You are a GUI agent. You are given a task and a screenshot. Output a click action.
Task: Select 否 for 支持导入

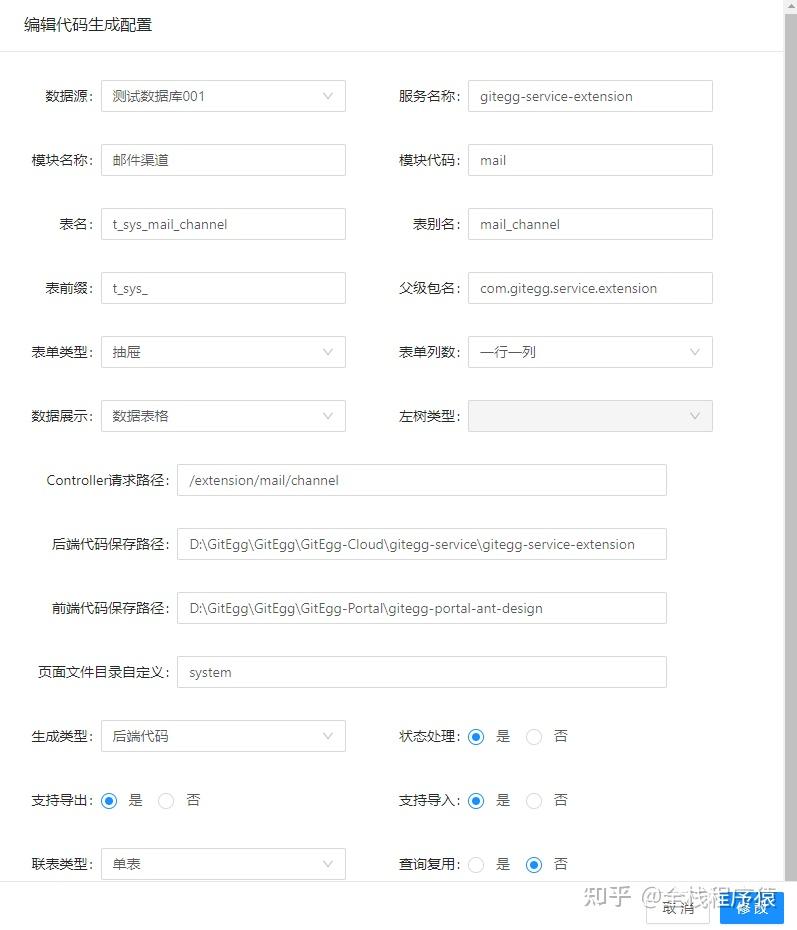click(x=534, y=801)
